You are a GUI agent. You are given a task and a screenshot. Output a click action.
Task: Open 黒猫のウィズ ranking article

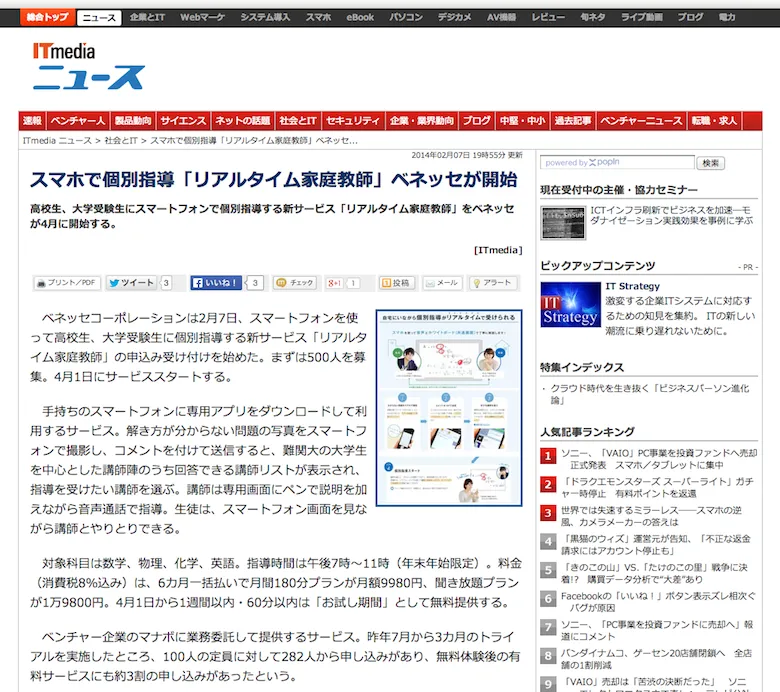point(656,544)
